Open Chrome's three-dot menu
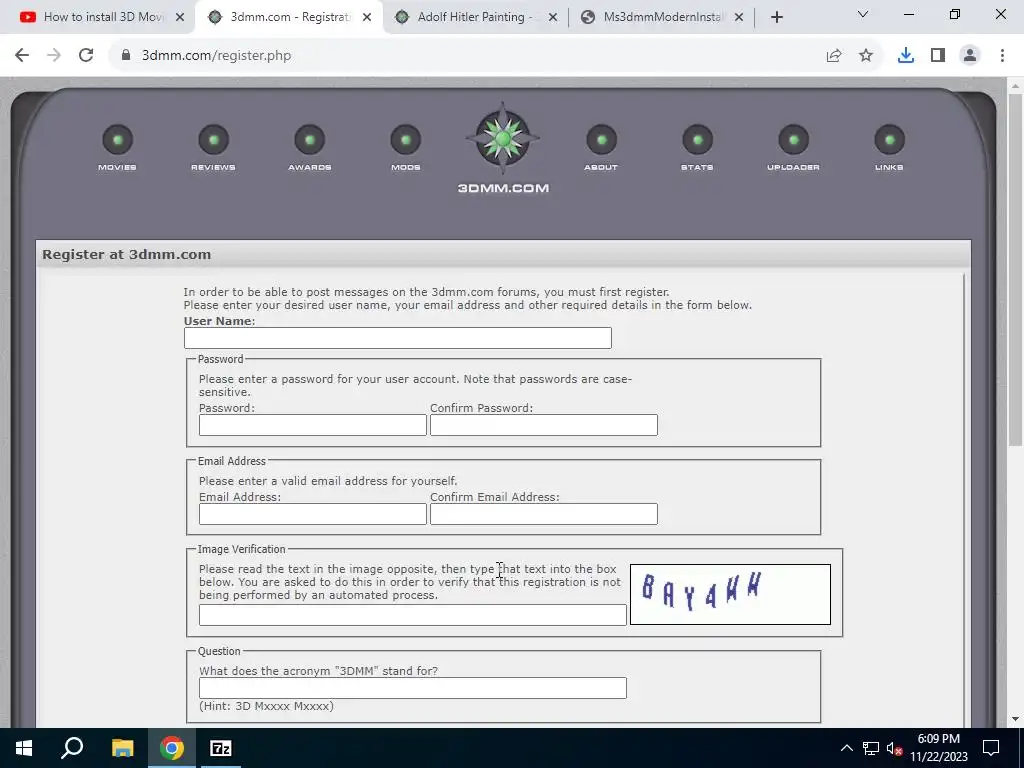Viewport: 1024px width, 768px height. (1002, 56)
